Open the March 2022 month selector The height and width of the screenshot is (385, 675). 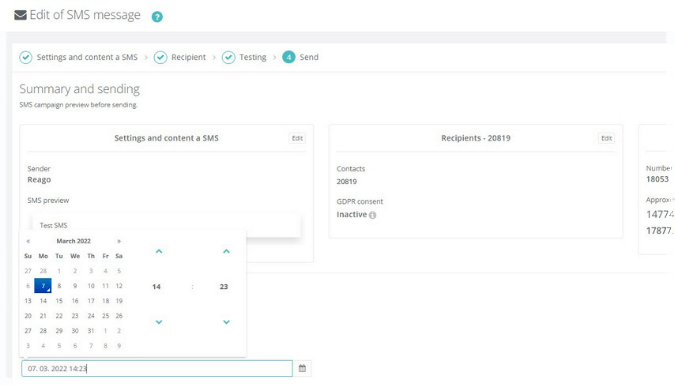click(74, 241)
